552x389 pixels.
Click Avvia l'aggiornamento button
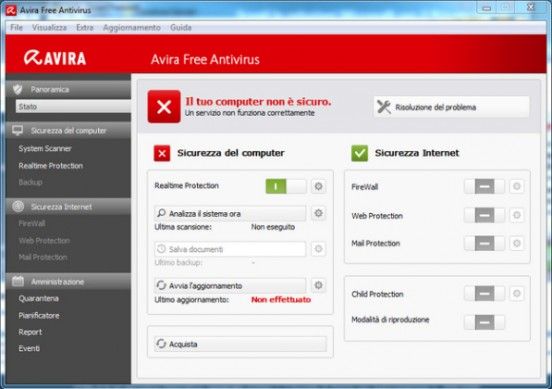230,286
